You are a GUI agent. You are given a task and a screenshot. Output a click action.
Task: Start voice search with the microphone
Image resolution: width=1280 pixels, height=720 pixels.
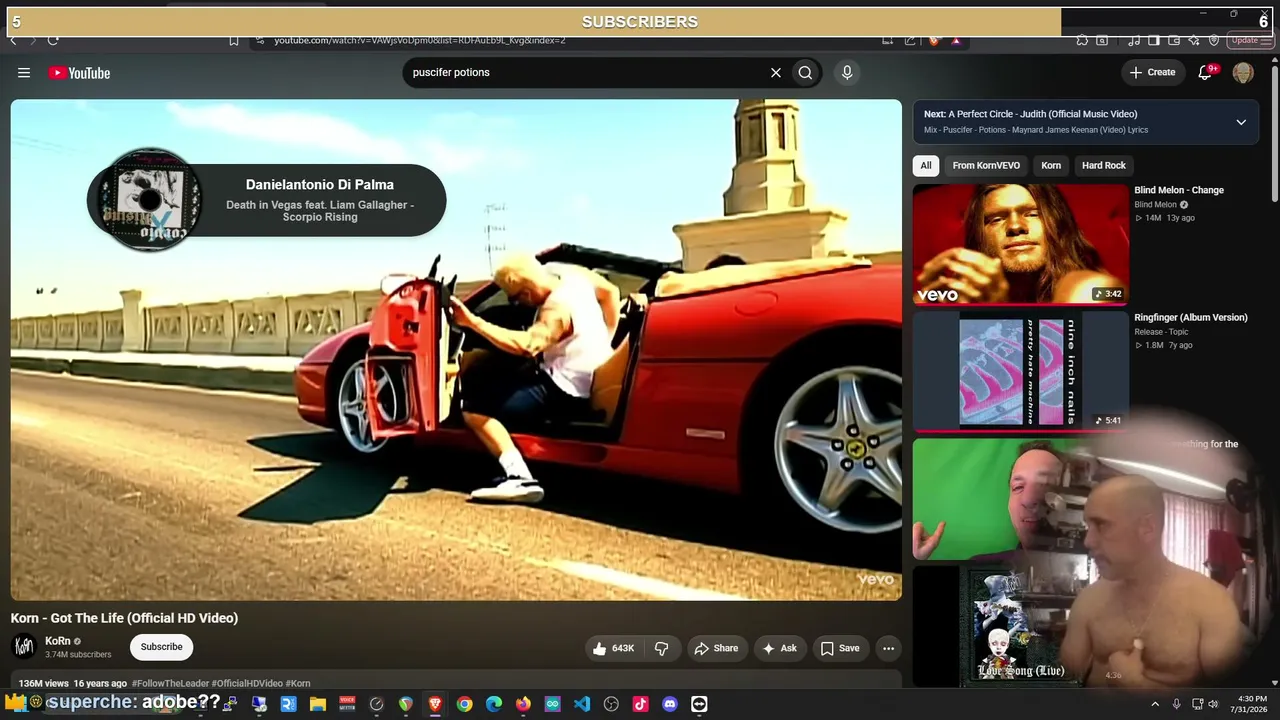tap(847, 72)
